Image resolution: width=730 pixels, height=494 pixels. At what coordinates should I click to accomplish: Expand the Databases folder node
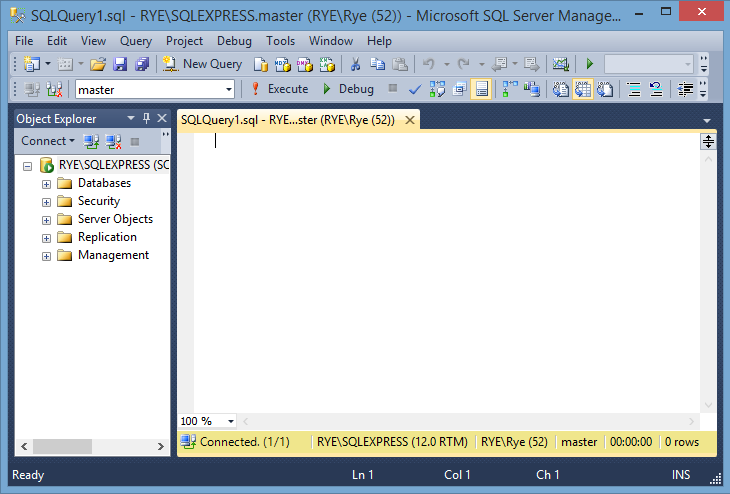point(46,184)
